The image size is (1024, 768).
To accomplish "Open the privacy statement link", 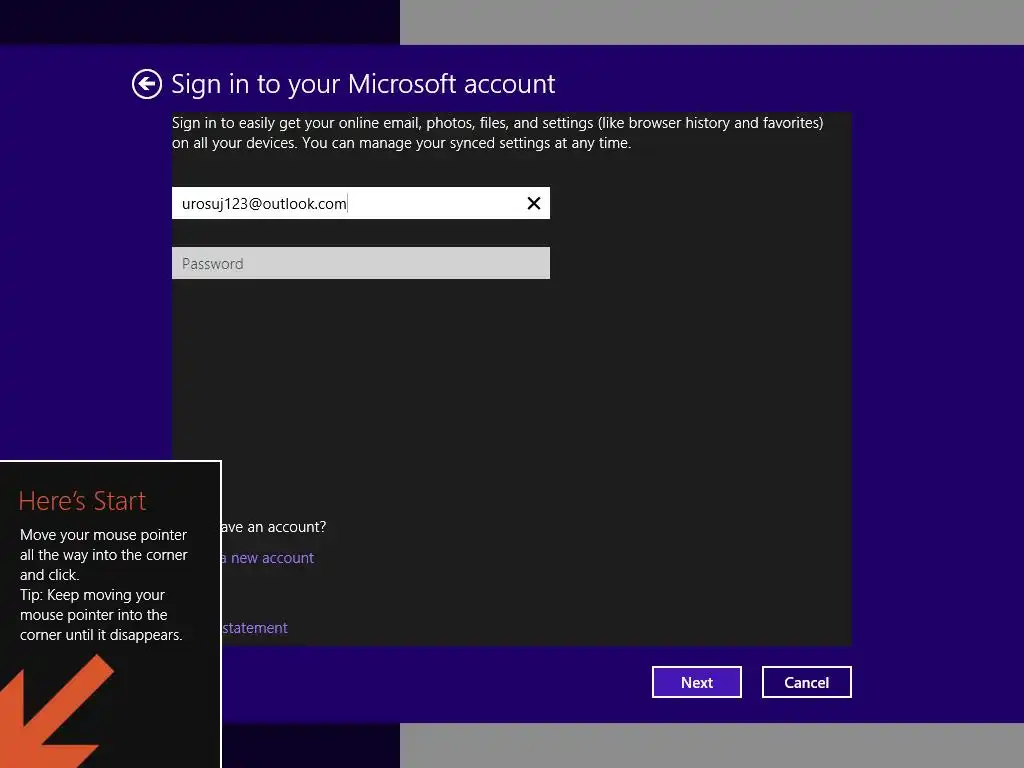I will (x=255, y=628).
